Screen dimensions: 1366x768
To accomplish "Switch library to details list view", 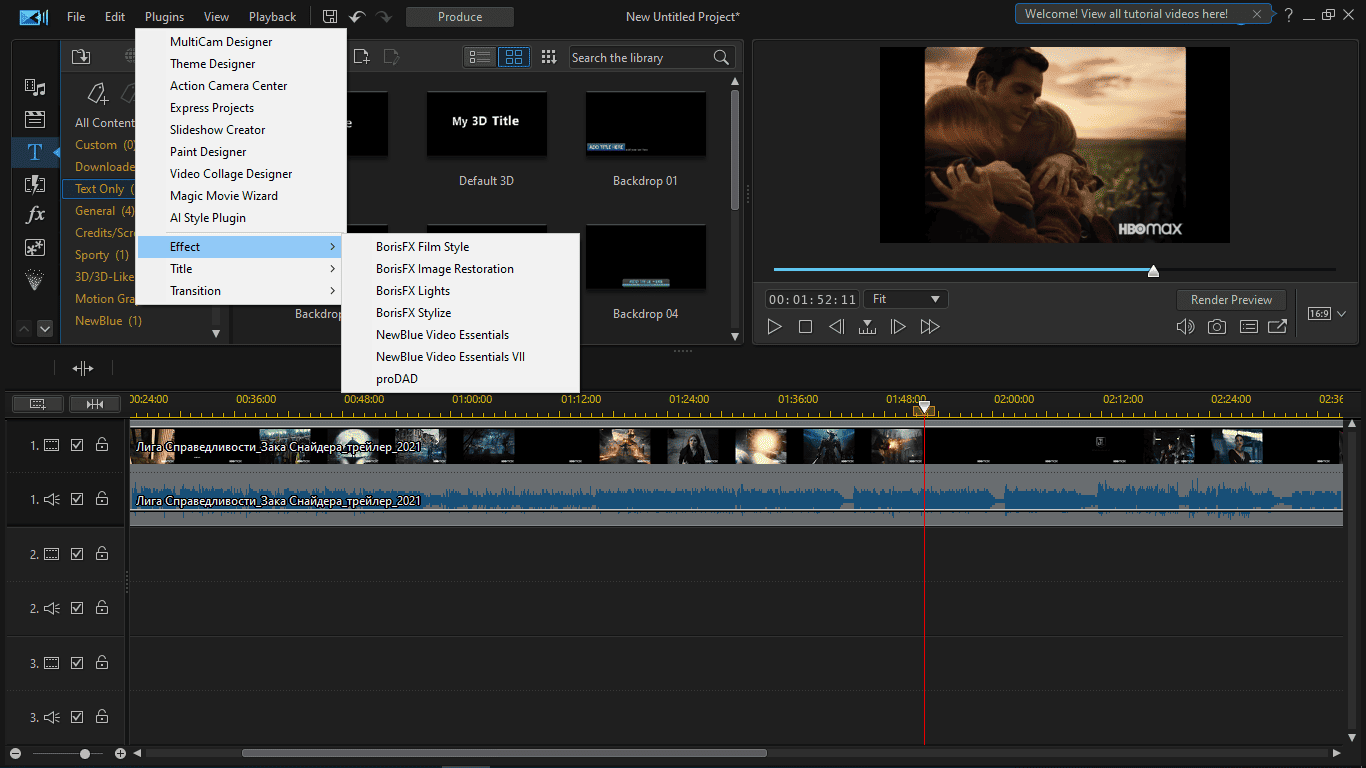I will [481, 57].
